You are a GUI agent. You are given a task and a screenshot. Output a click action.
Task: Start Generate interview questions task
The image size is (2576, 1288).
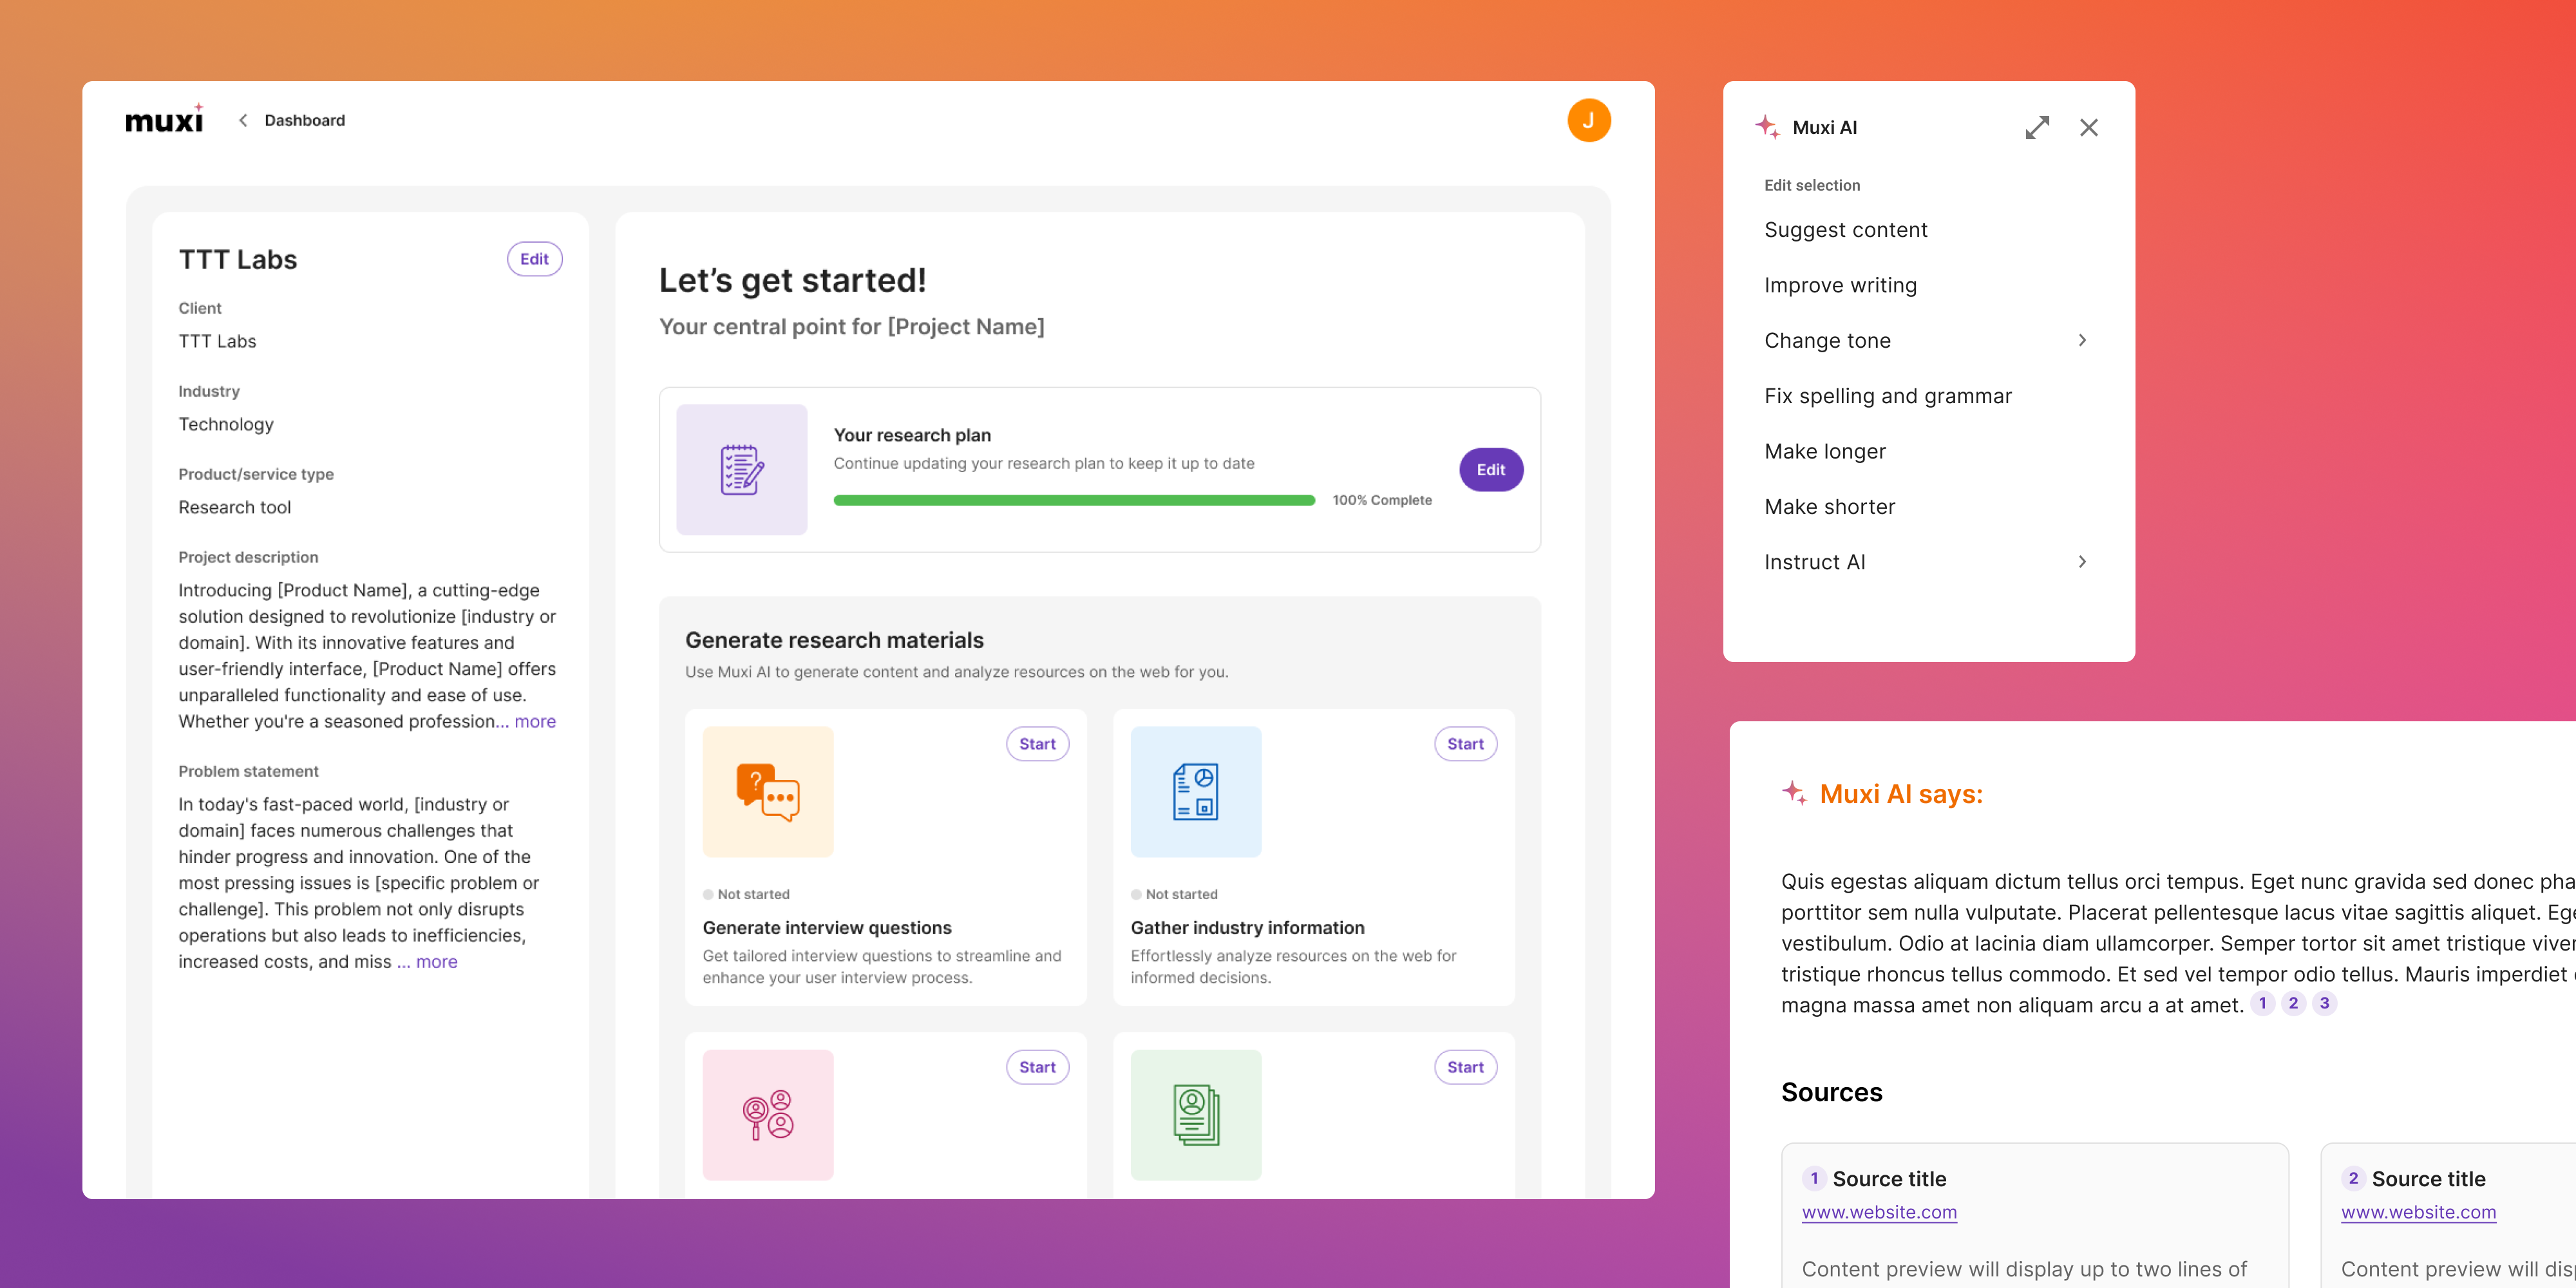tap(1037, 744)
